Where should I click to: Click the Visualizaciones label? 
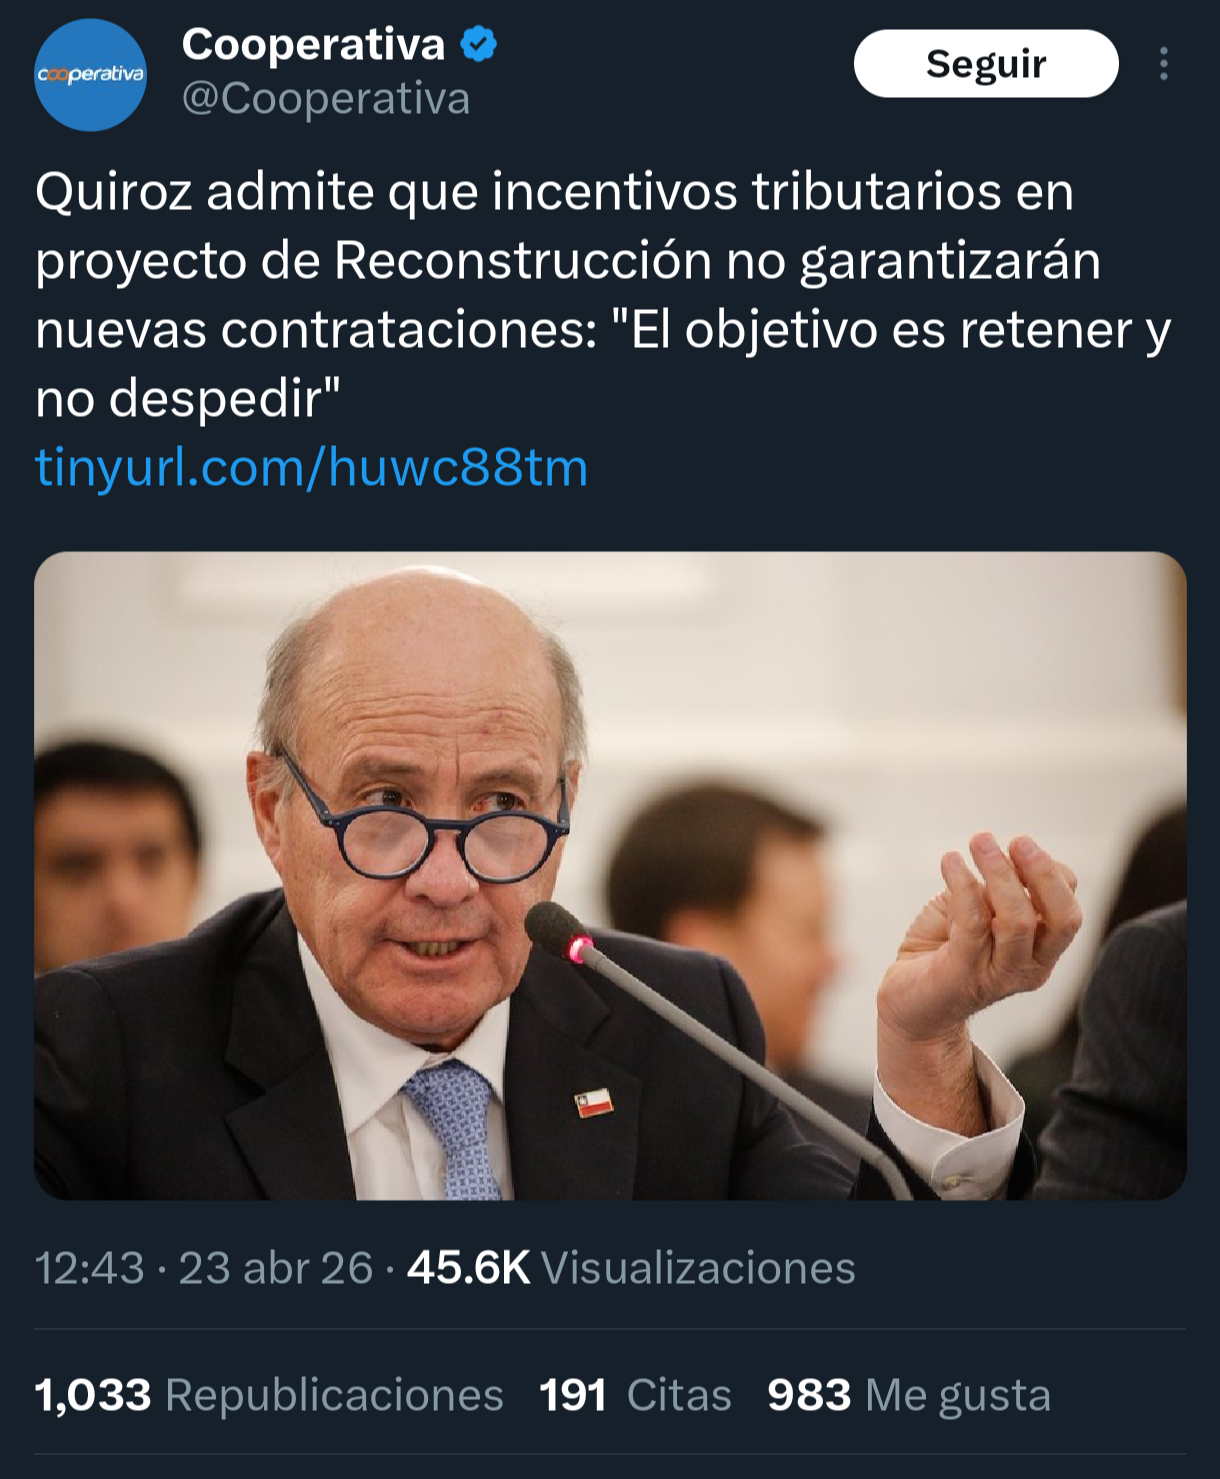[x=698, y=1268]
